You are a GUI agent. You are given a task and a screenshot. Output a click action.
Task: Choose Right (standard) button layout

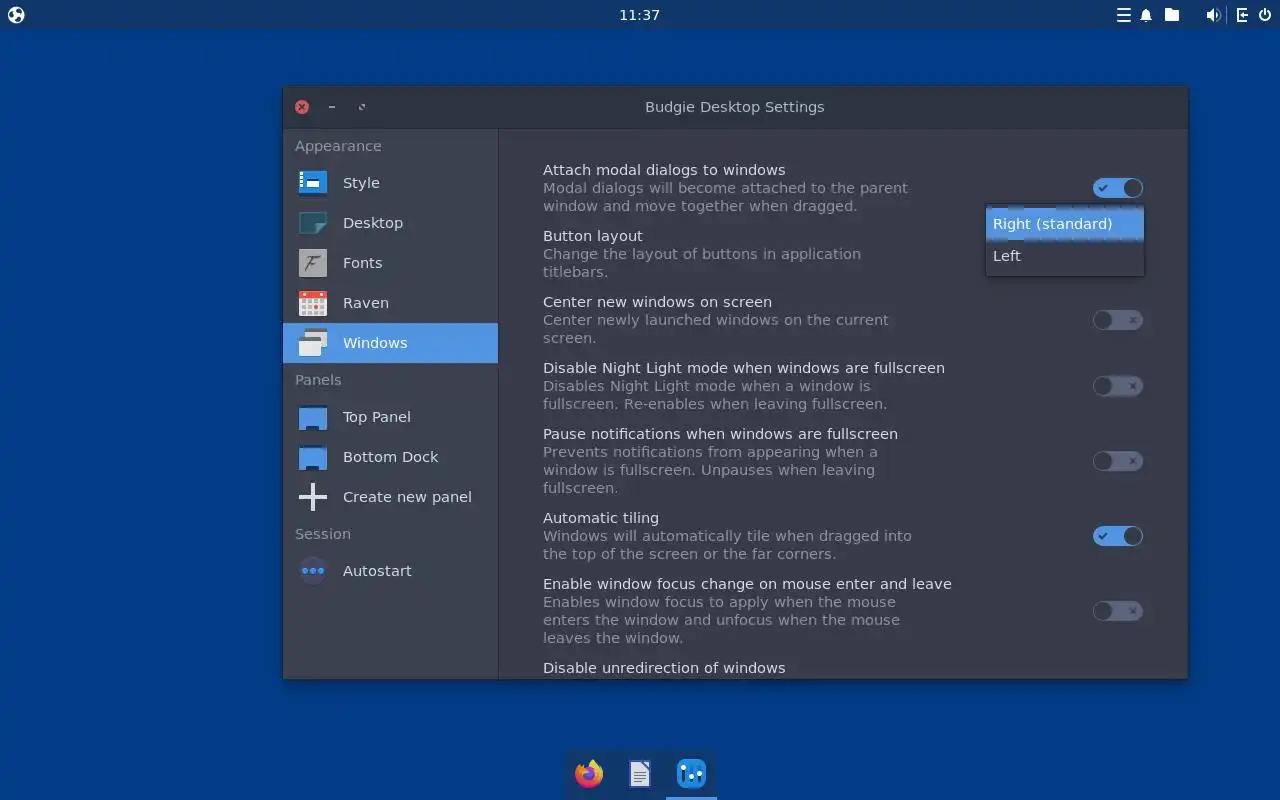pos(1065,224)
